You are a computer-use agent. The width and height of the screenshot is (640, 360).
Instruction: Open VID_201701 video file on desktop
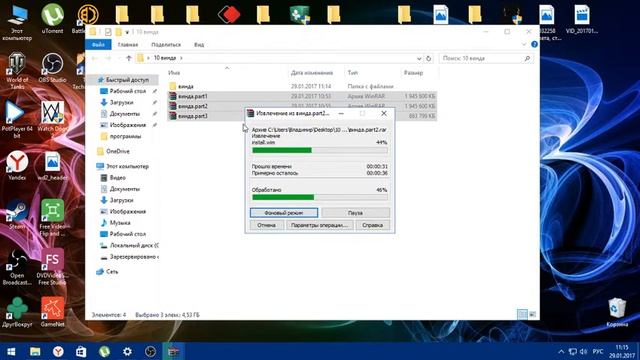(582, 19)
